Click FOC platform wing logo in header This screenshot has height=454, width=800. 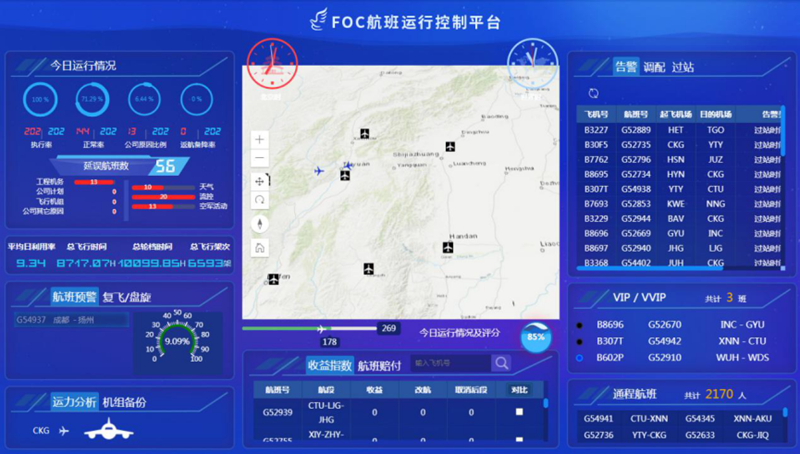click(x=318, y=20)
